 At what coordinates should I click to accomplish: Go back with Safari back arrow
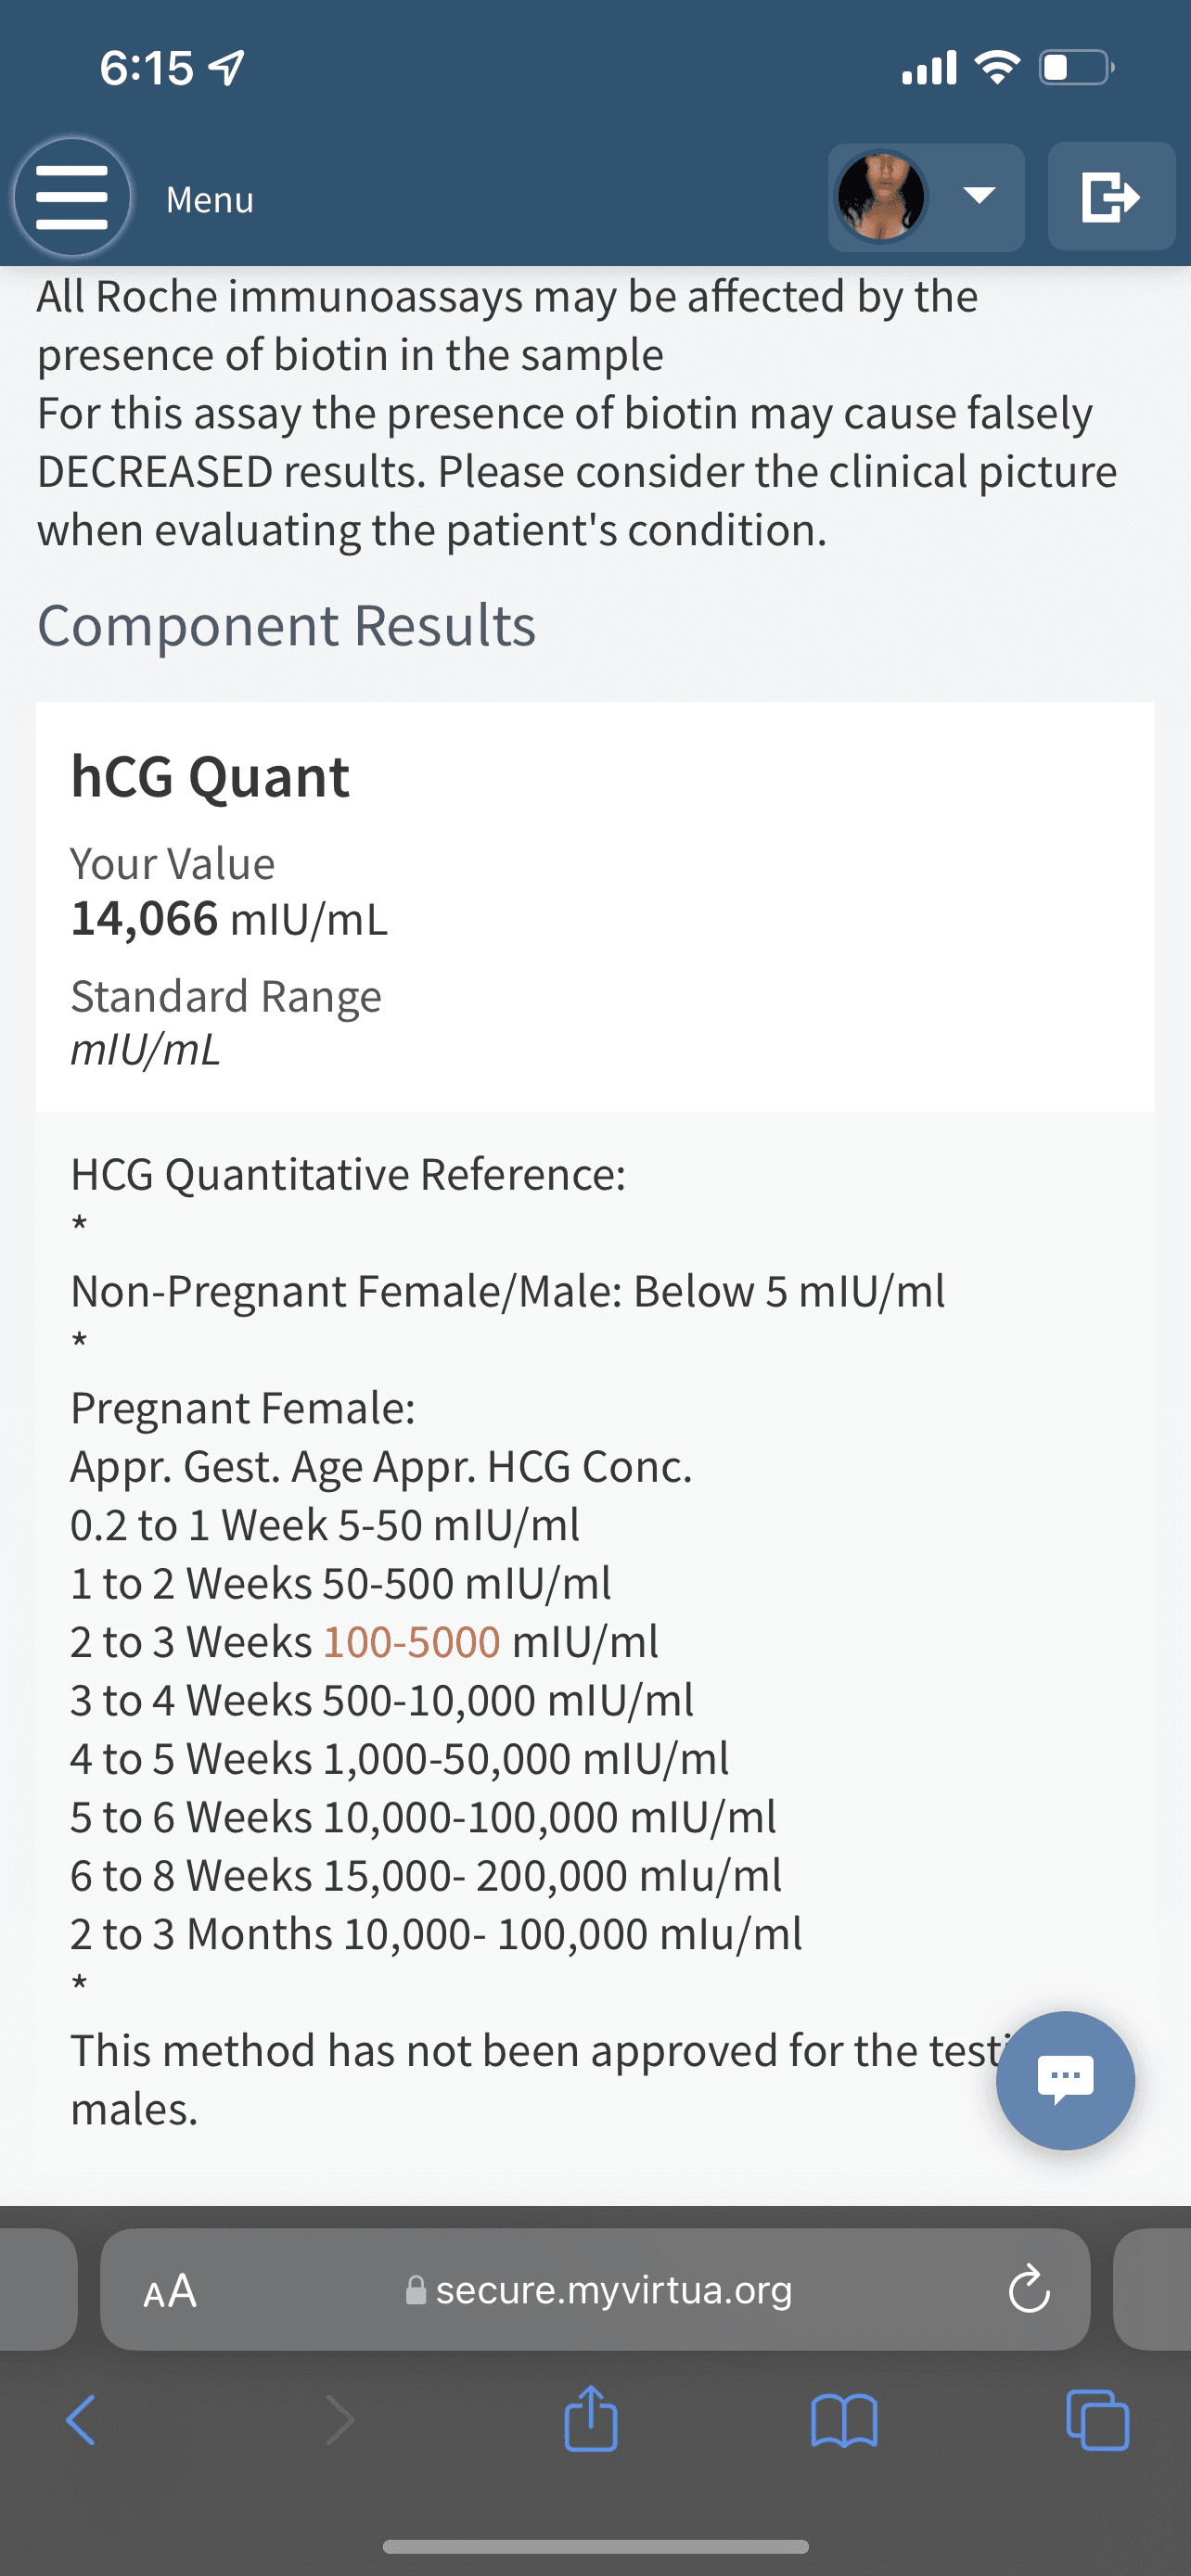coord(80,2420)
